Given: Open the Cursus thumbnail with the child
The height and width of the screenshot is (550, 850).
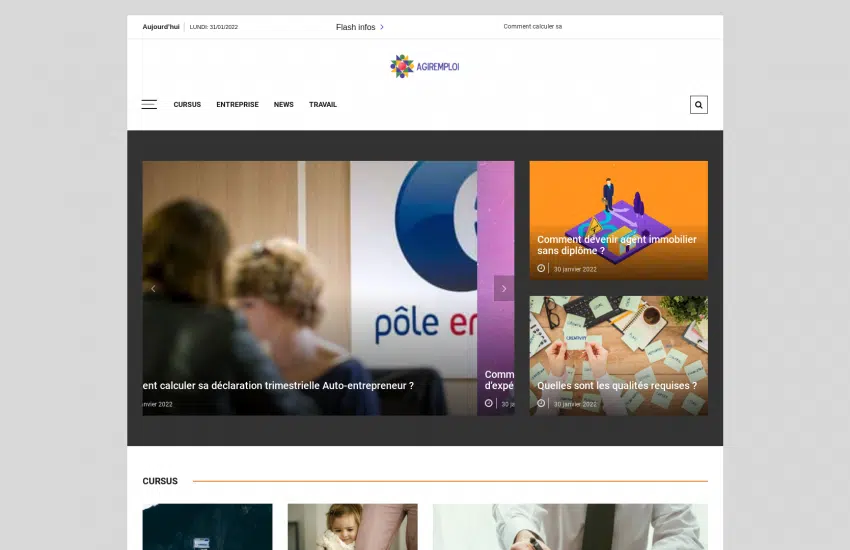Looking at the screenshot, I should pos(352,527).
